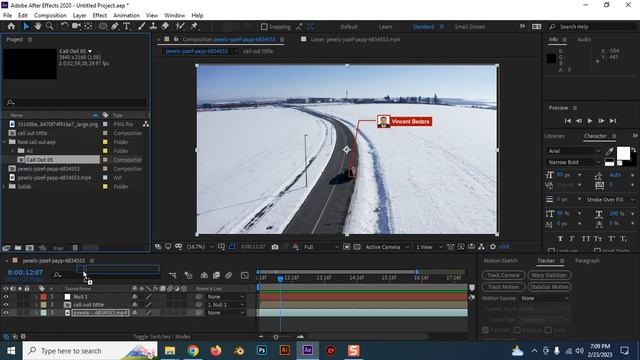Screen dimensions: 640x360
Task: Select the Home icon in toolbar
Action: point(11,27)
